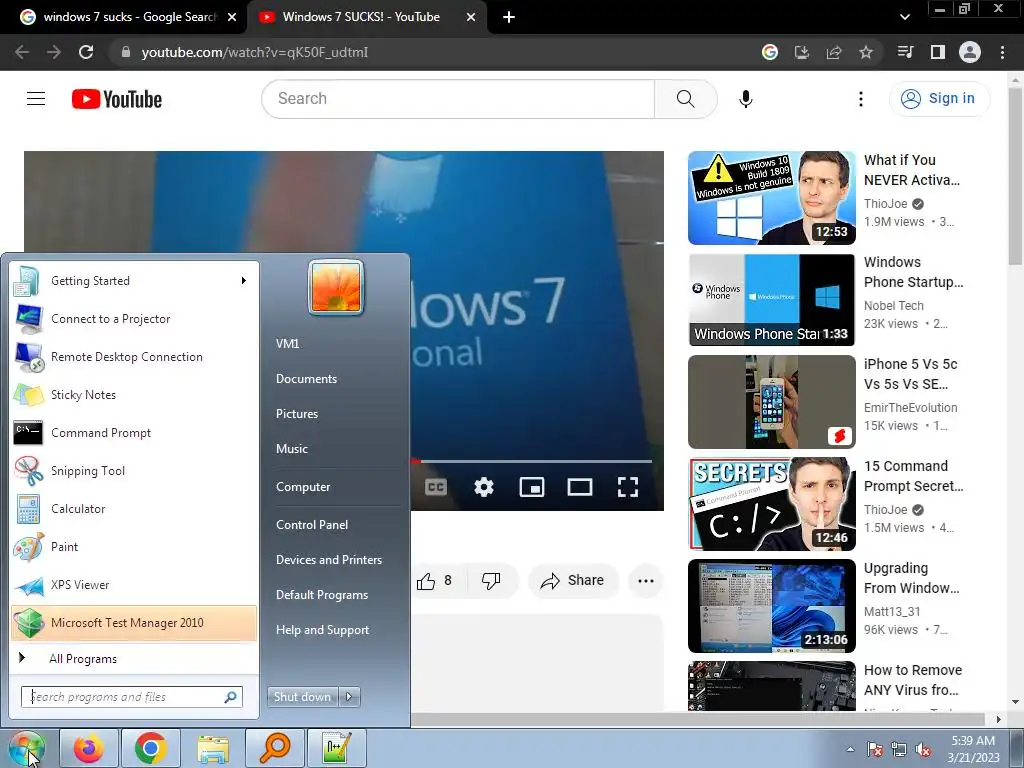
Task: Open the YouTube guide hamburger menu
Action: click(x=36, y=99)
